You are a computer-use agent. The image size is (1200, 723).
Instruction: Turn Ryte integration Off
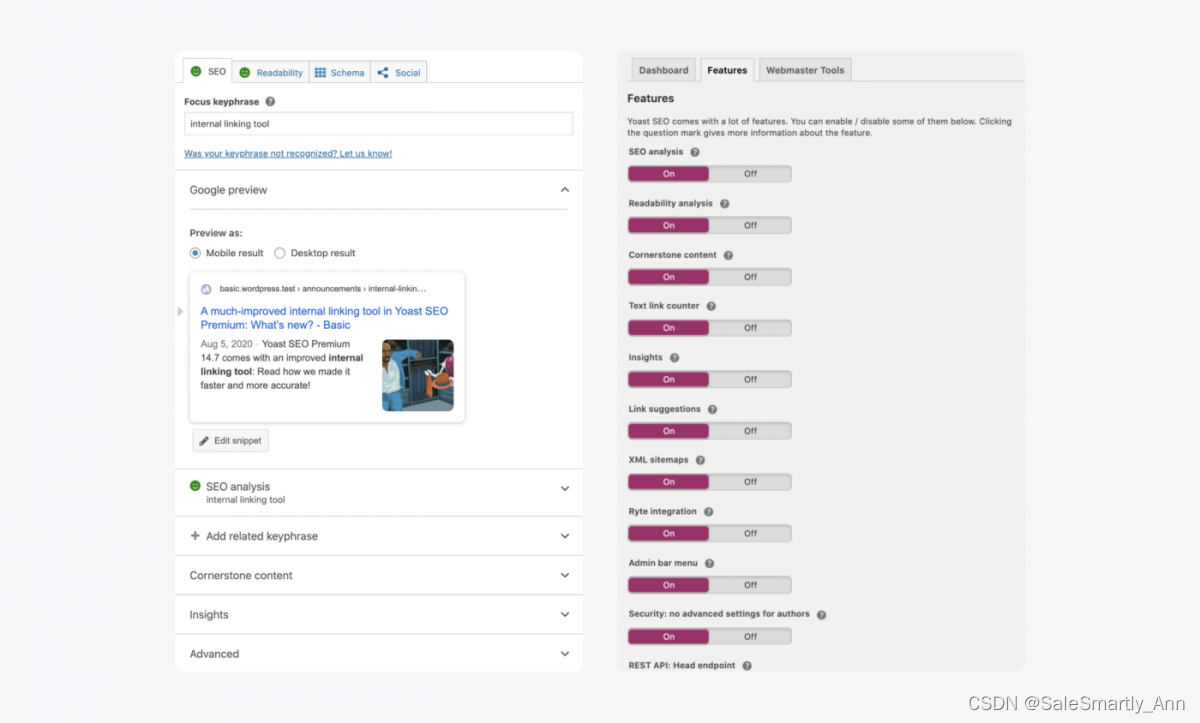click(750, 533)
